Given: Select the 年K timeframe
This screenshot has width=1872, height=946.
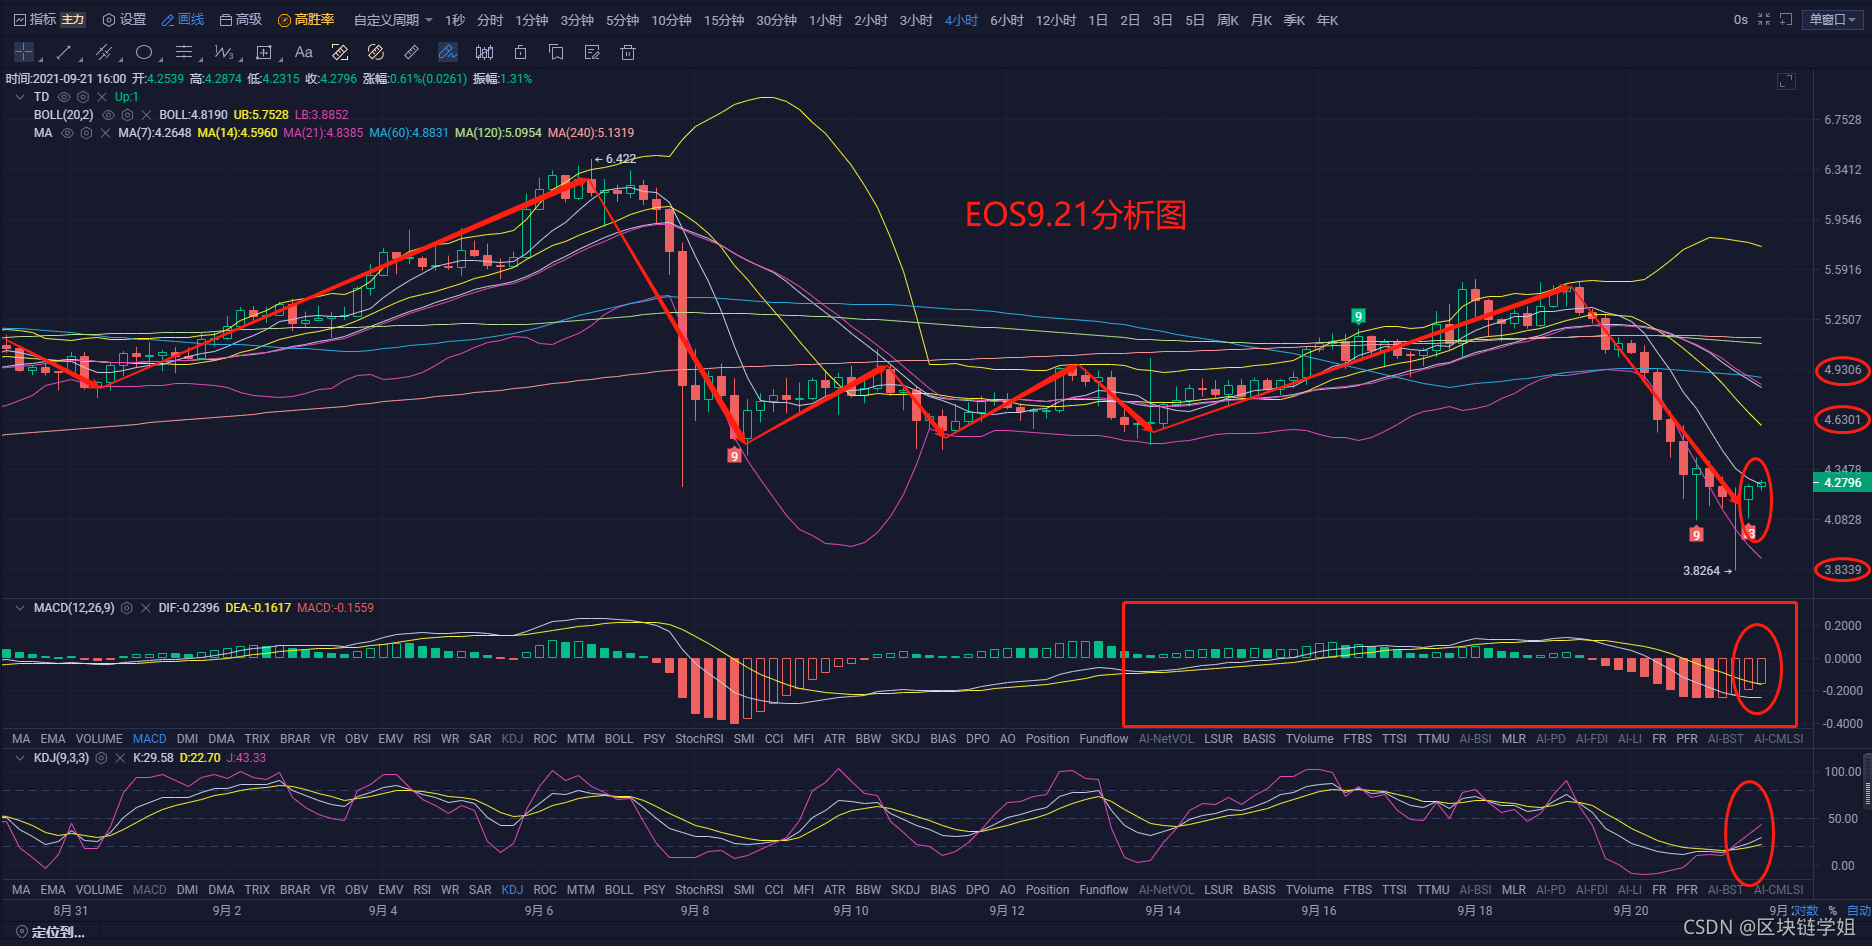Looking at the screenshot, I should [x=1327, y=20].
